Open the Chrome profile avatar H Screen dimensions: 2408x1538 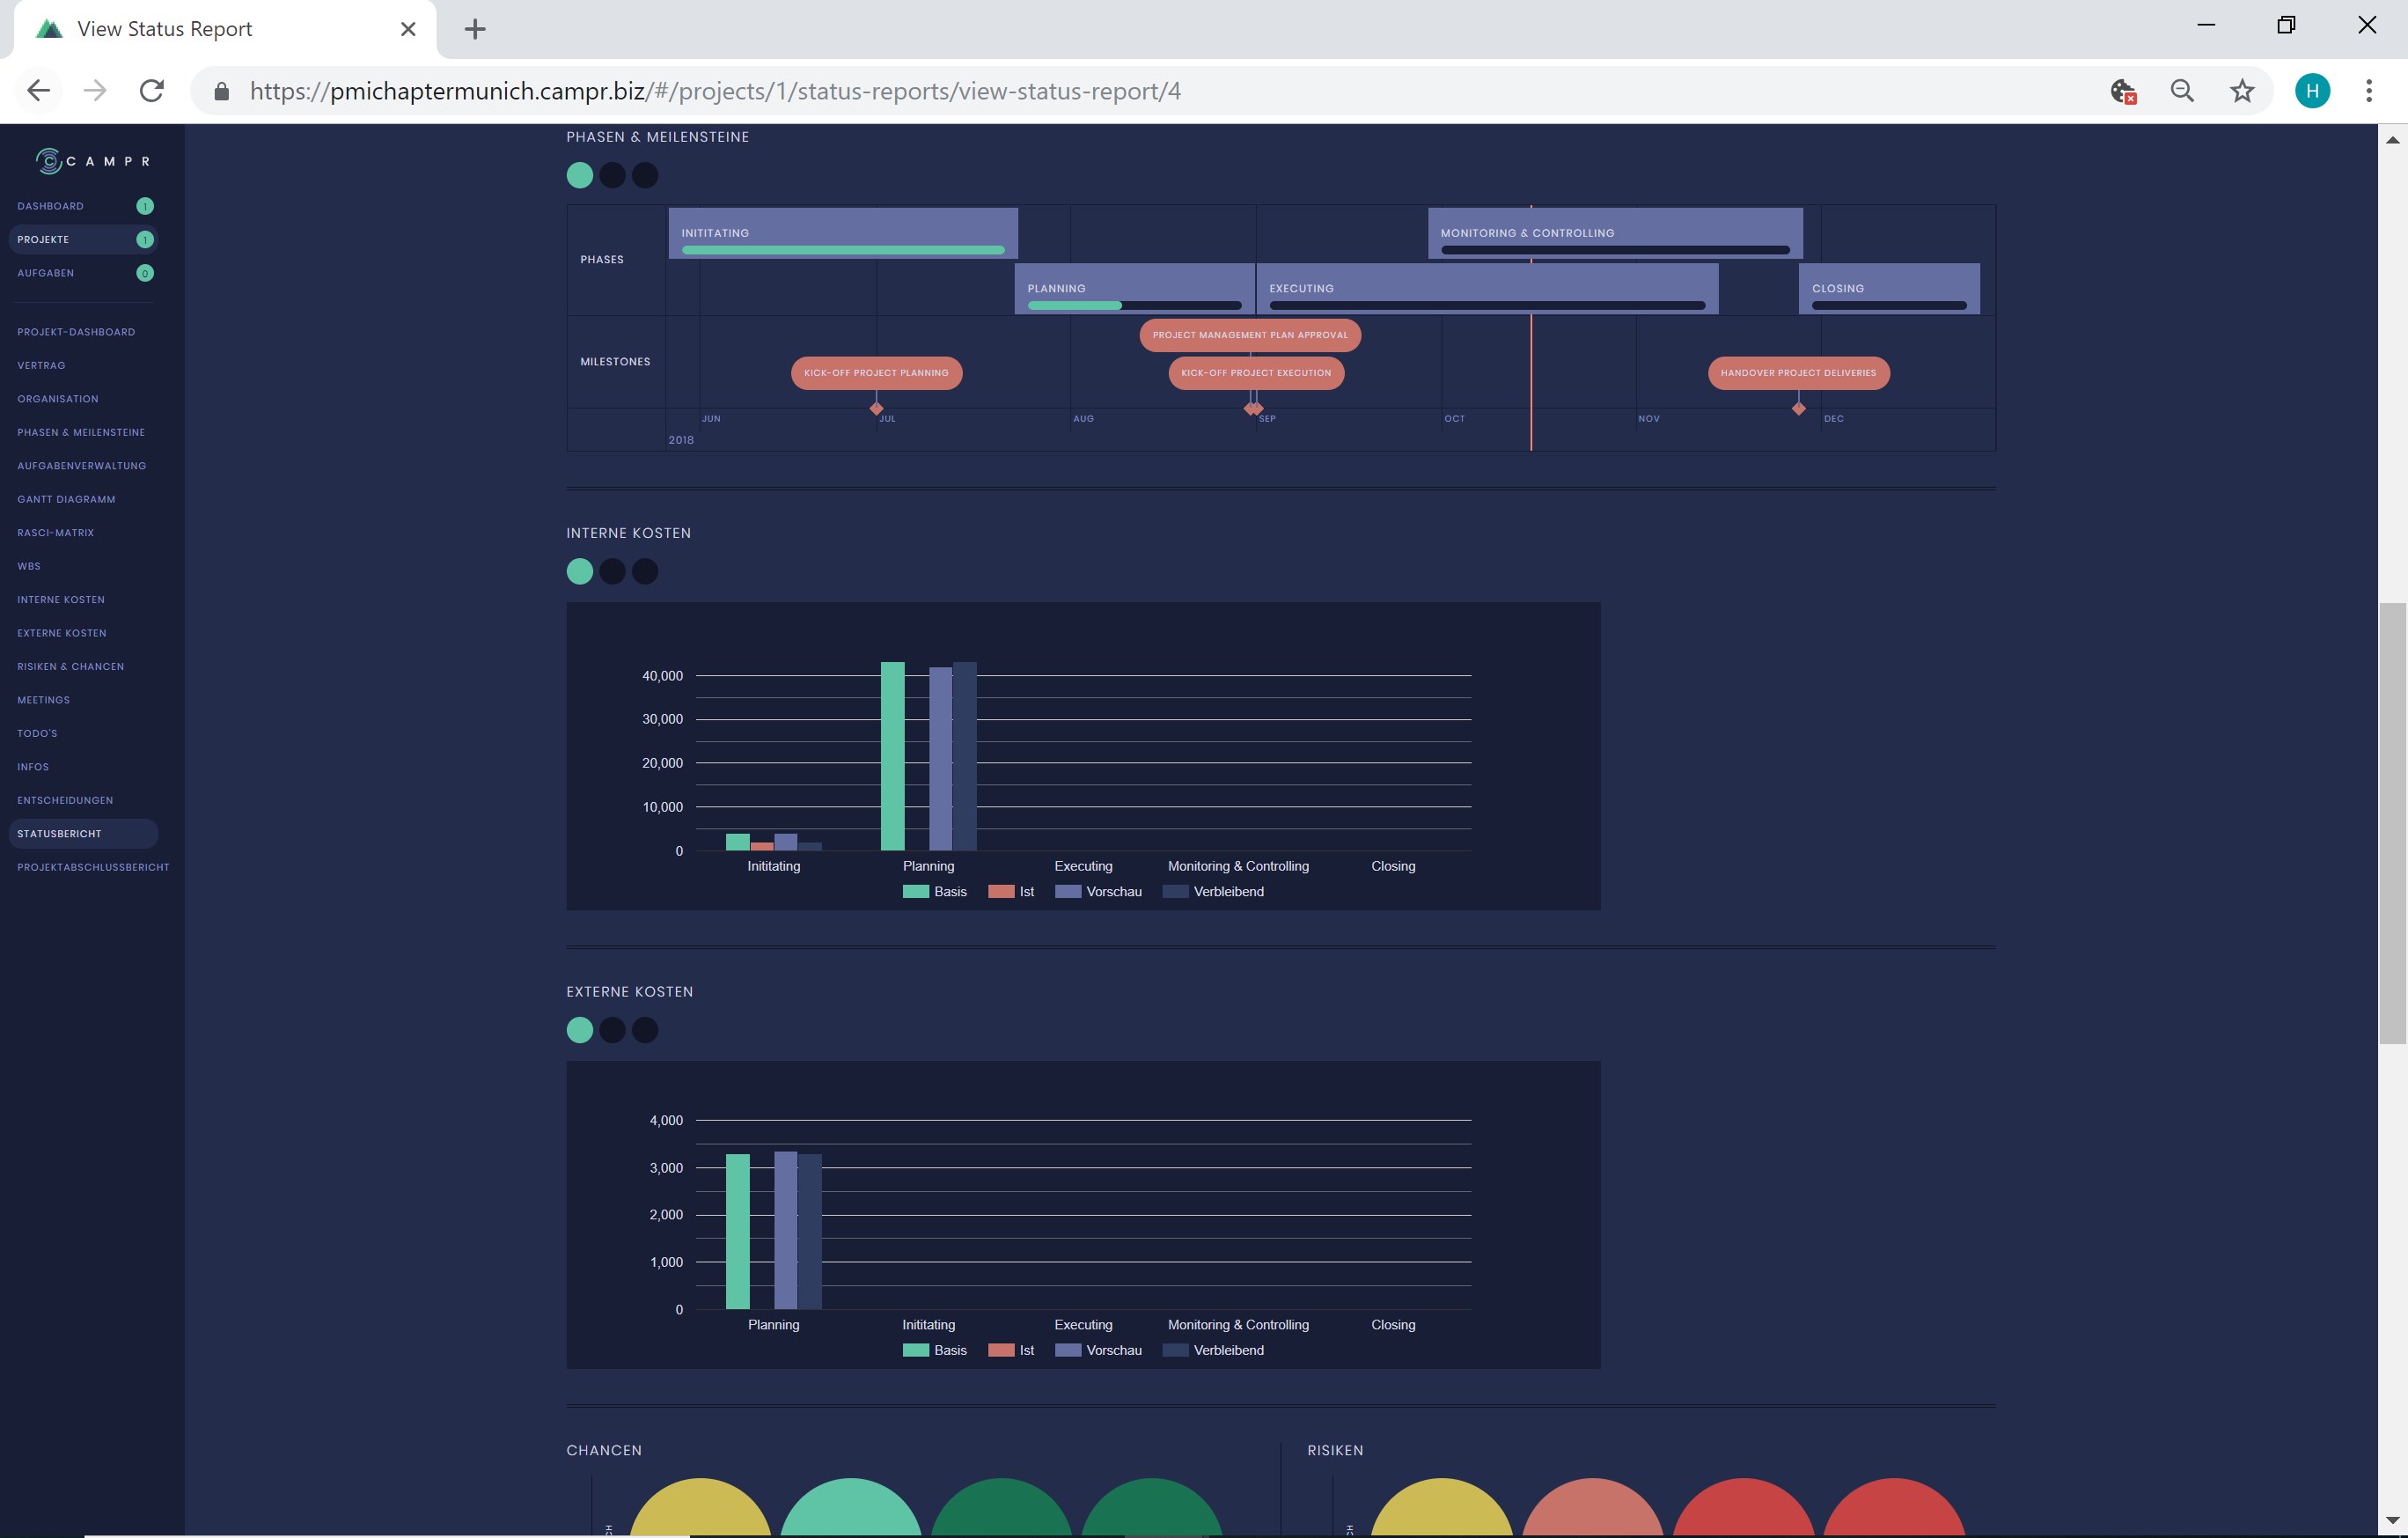click(2312, 91)
